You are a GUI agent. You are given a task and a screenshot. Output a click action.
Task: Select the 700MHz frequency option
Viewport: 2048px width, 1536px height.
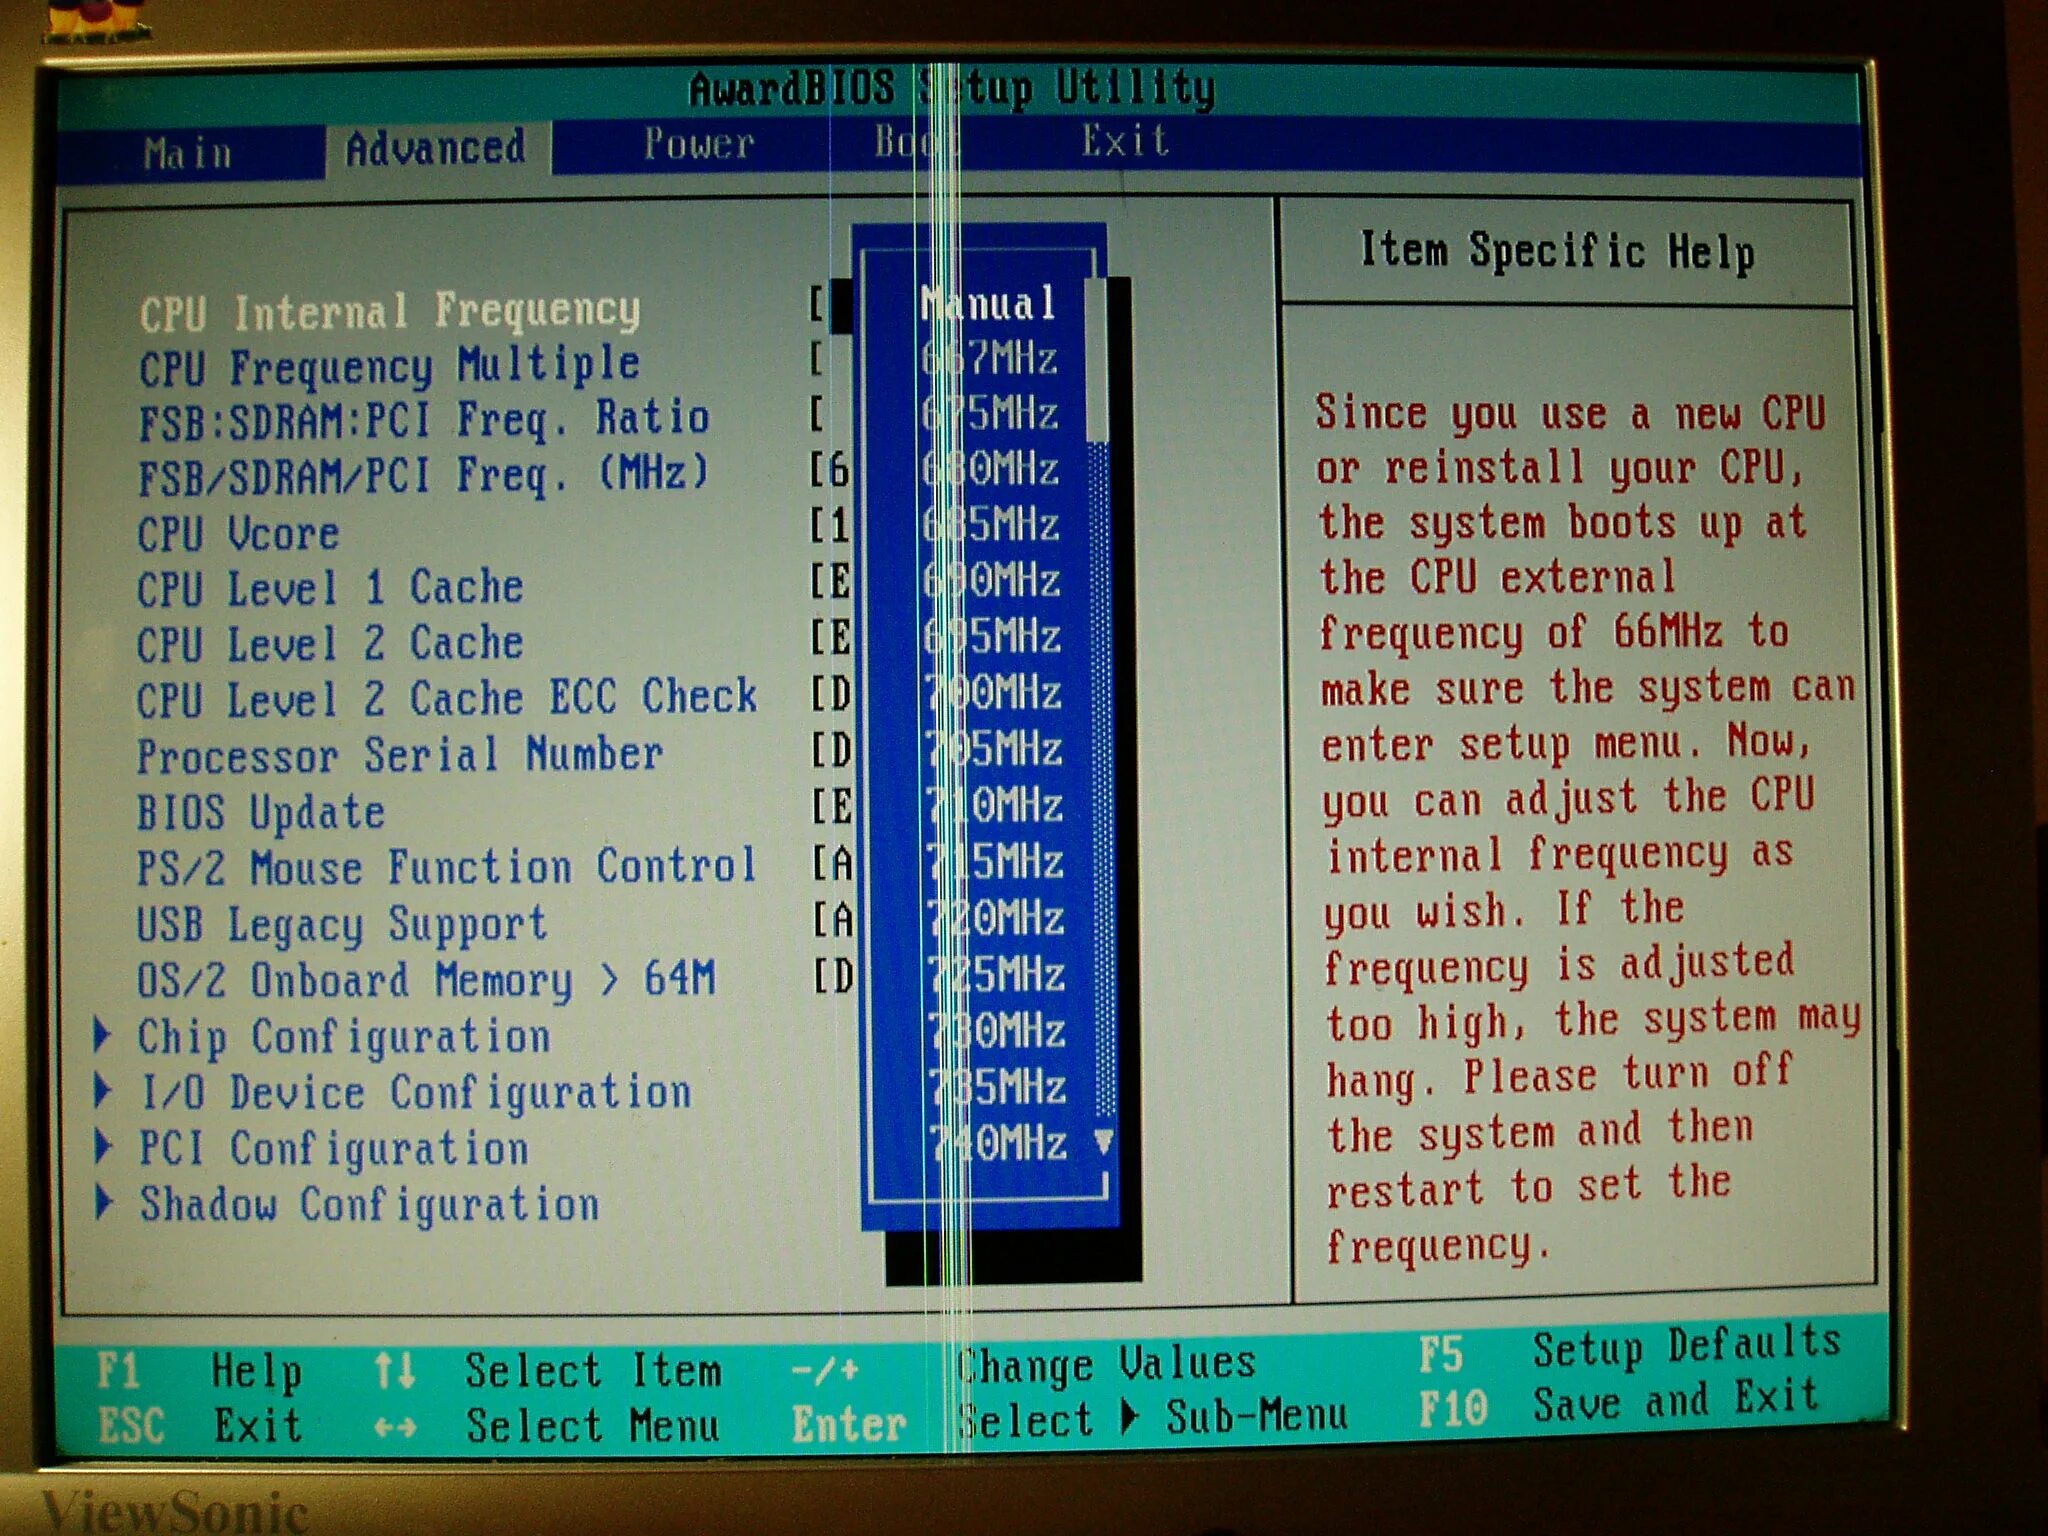point(993,693)
